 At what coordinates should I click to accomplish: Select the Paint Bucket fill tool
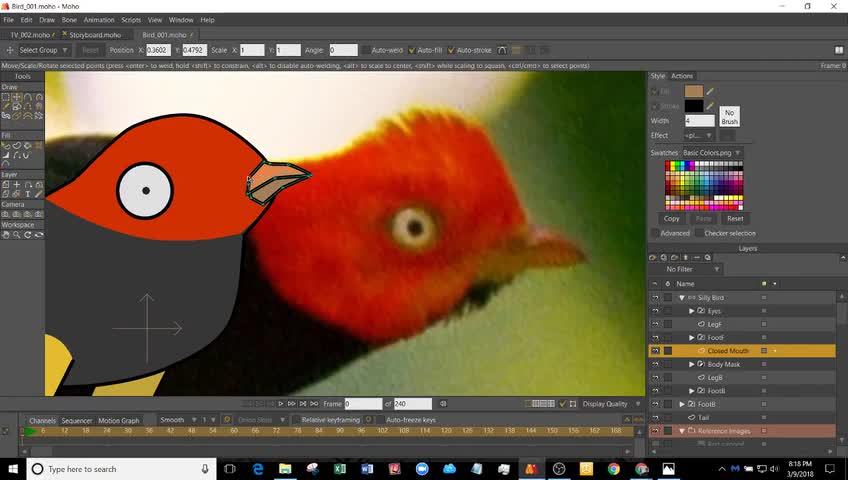pyautogui.click(x=28, y=145)
